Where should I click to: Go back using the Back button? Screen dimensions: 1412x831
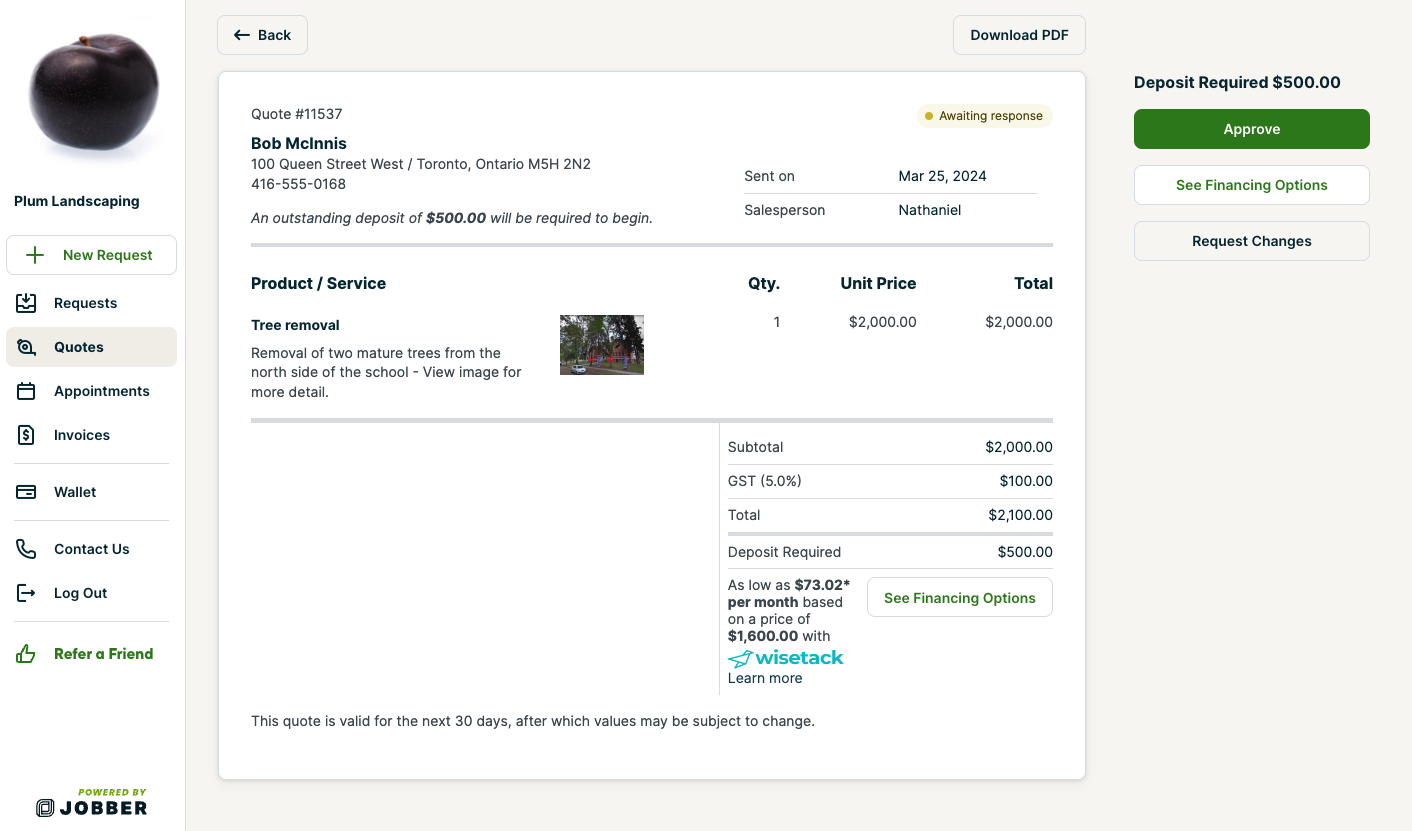click(262, 35)
